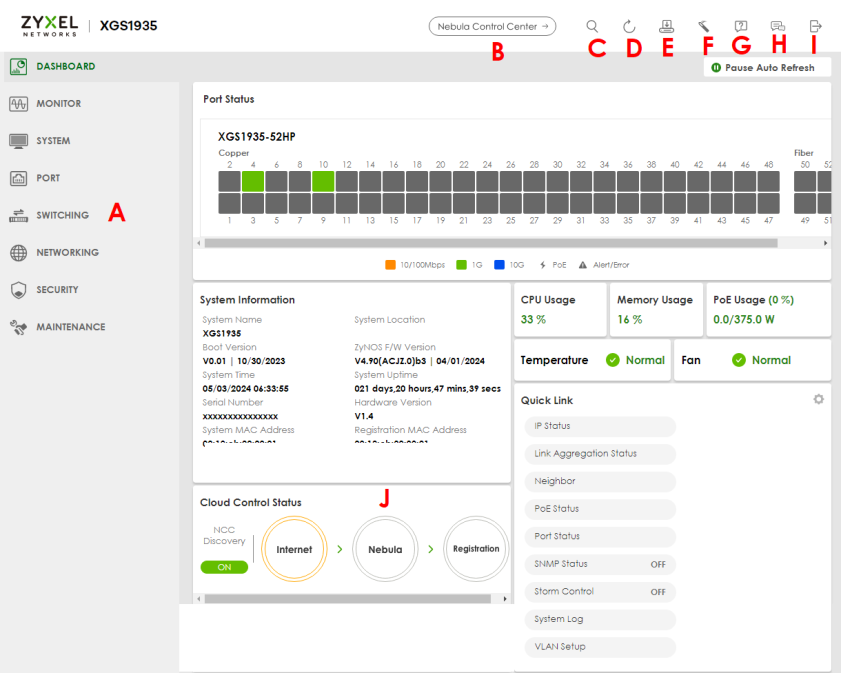
Task: Open Link Aggregation Status quick link
Action: (x=600, y=454)
